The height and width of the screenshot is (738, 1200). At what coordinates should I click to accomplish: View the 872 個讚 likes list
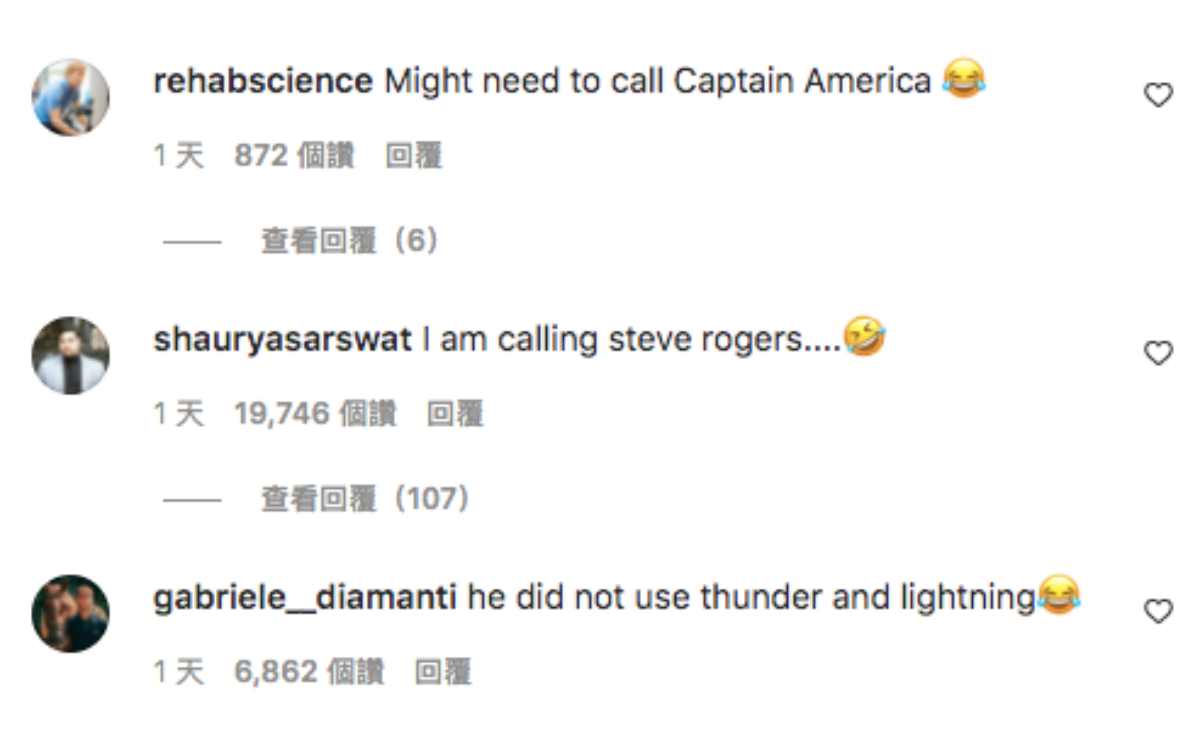[294, 156]
